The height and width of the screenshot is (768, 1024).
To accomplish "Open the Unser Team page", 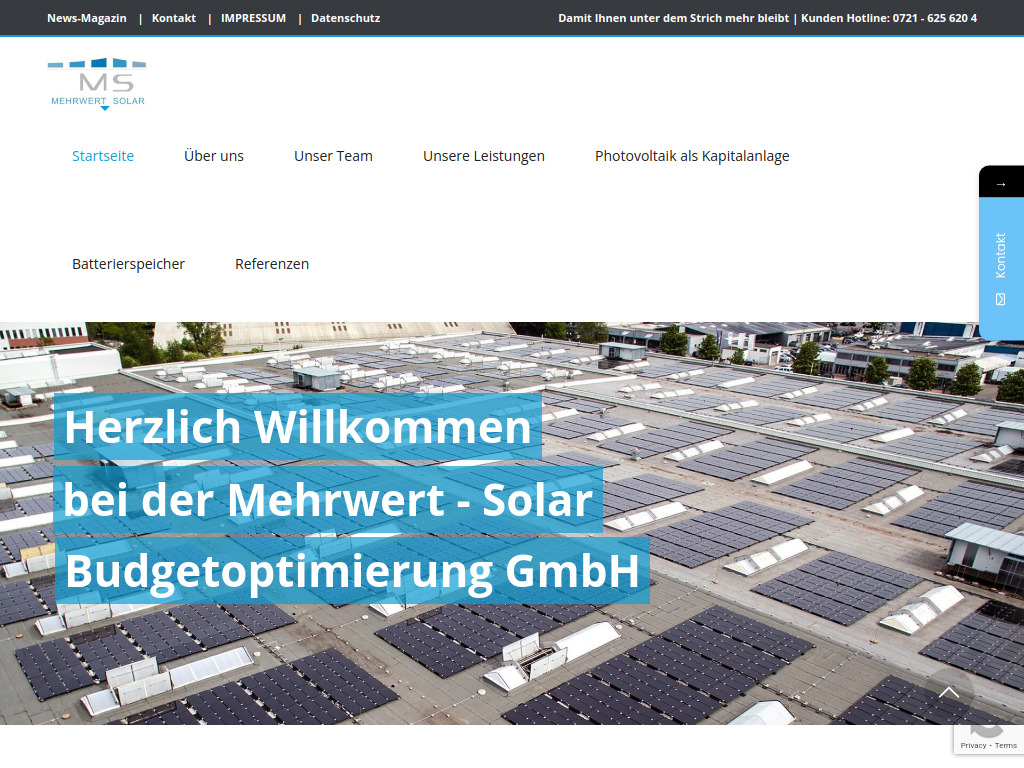I will (x=333, y=155).
